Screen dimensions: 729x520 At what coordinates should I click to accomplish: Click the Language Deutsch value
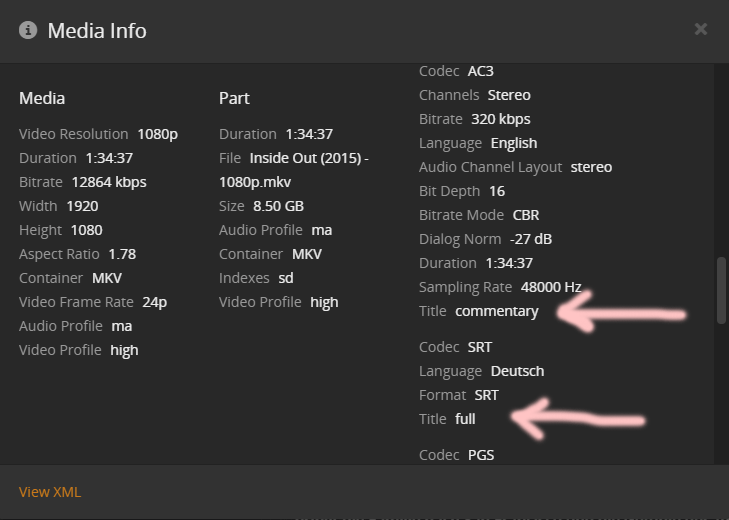pos(517,371)
